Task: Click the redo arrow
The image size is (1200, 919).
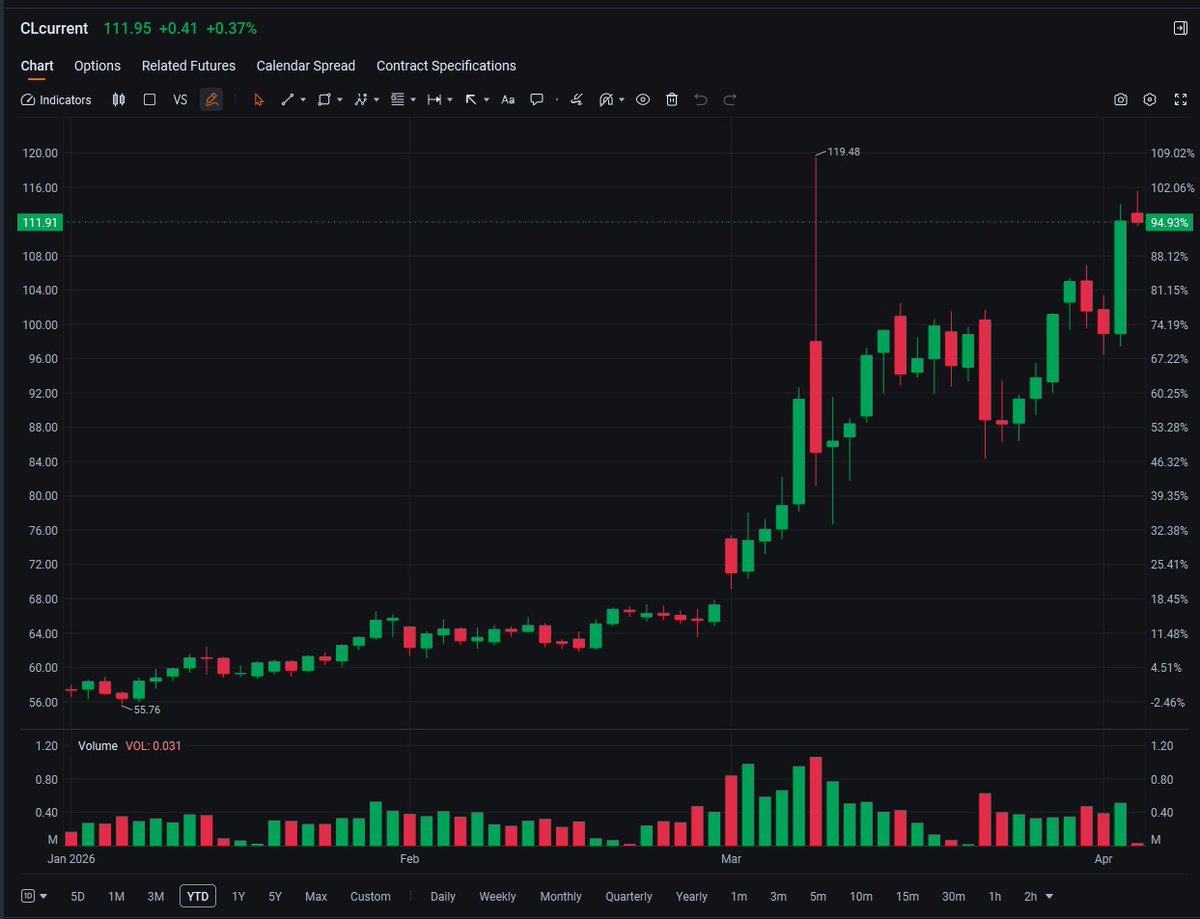Action: coord(730,100)
